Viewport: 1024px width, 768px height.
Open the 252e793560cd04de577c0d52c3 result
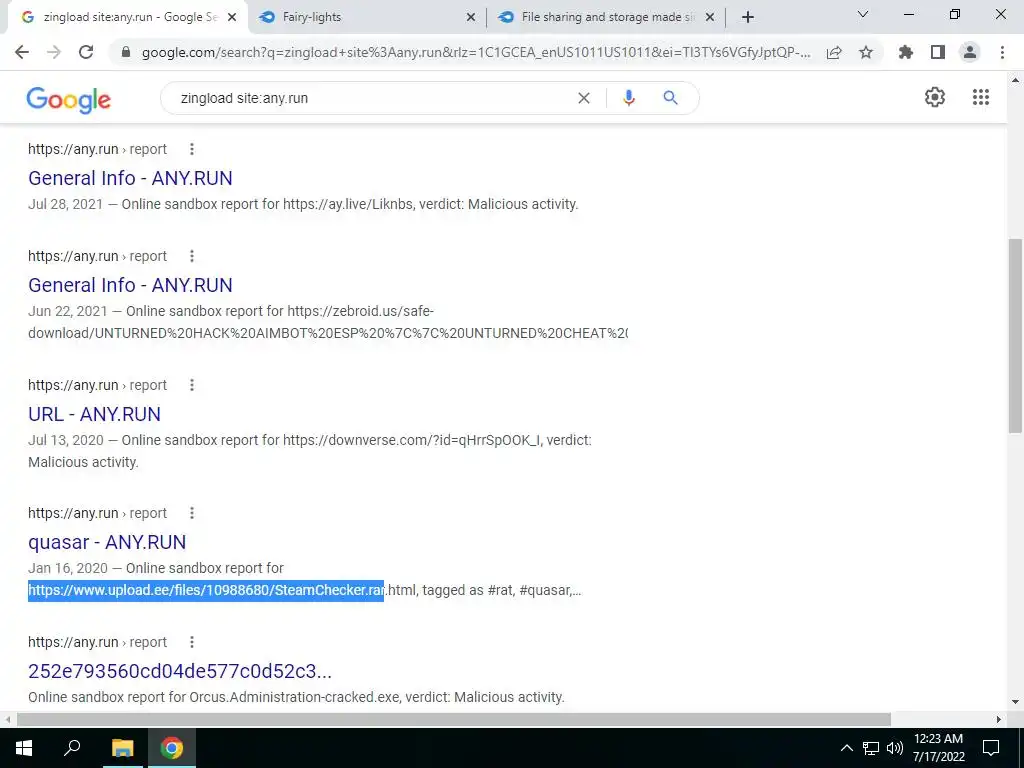tap(180, 671)
